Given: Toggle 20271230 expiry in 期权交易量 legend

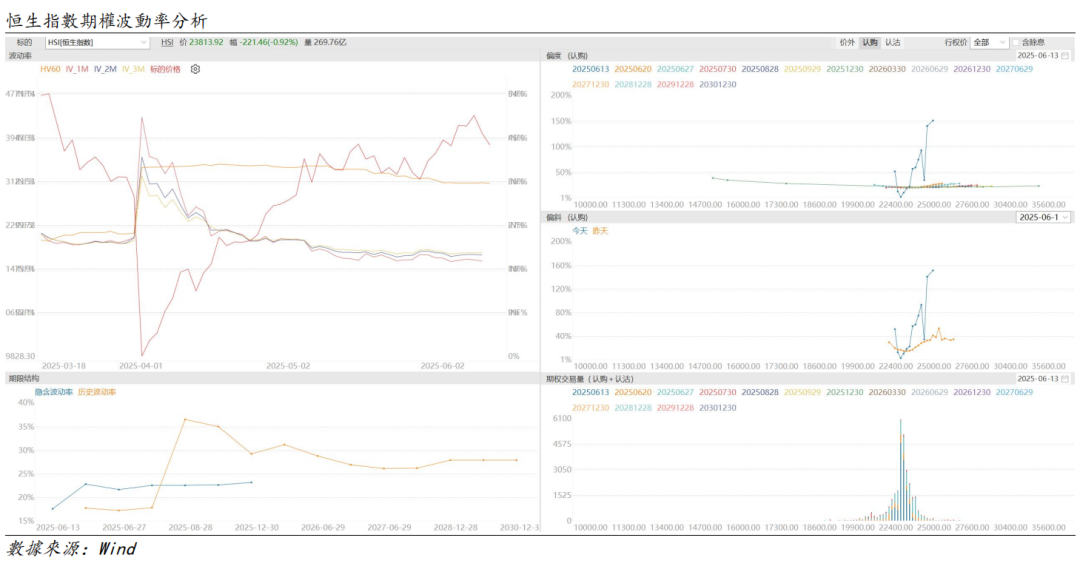Looking at the screenshot, I should point(590,408).
